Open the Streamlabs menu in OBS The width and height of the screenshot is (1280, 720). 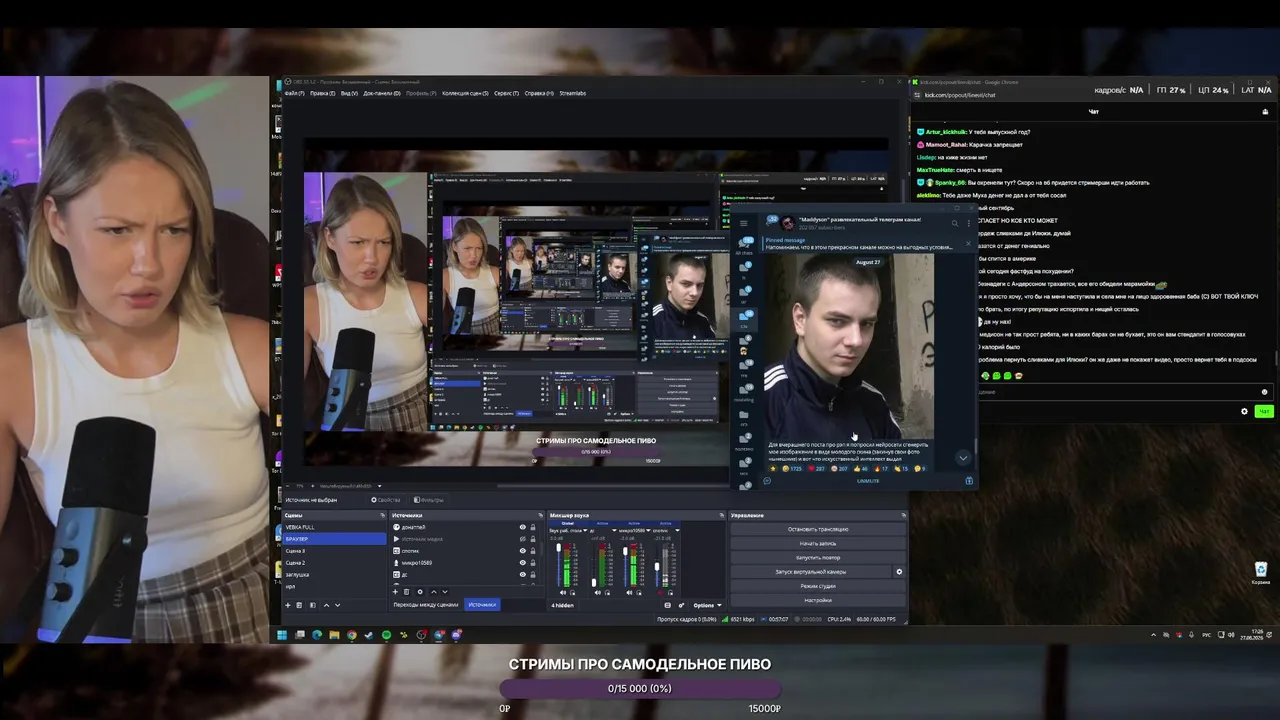pos(573,93)
